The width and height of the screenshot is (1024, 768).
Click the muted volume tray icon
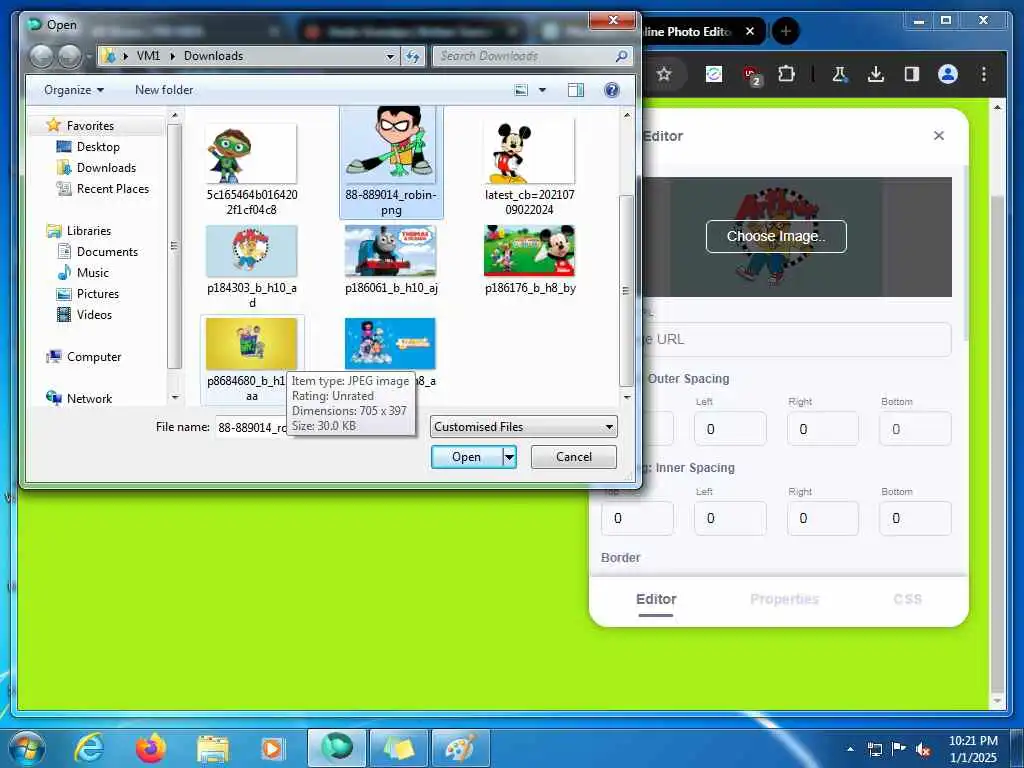pos(923,749)
